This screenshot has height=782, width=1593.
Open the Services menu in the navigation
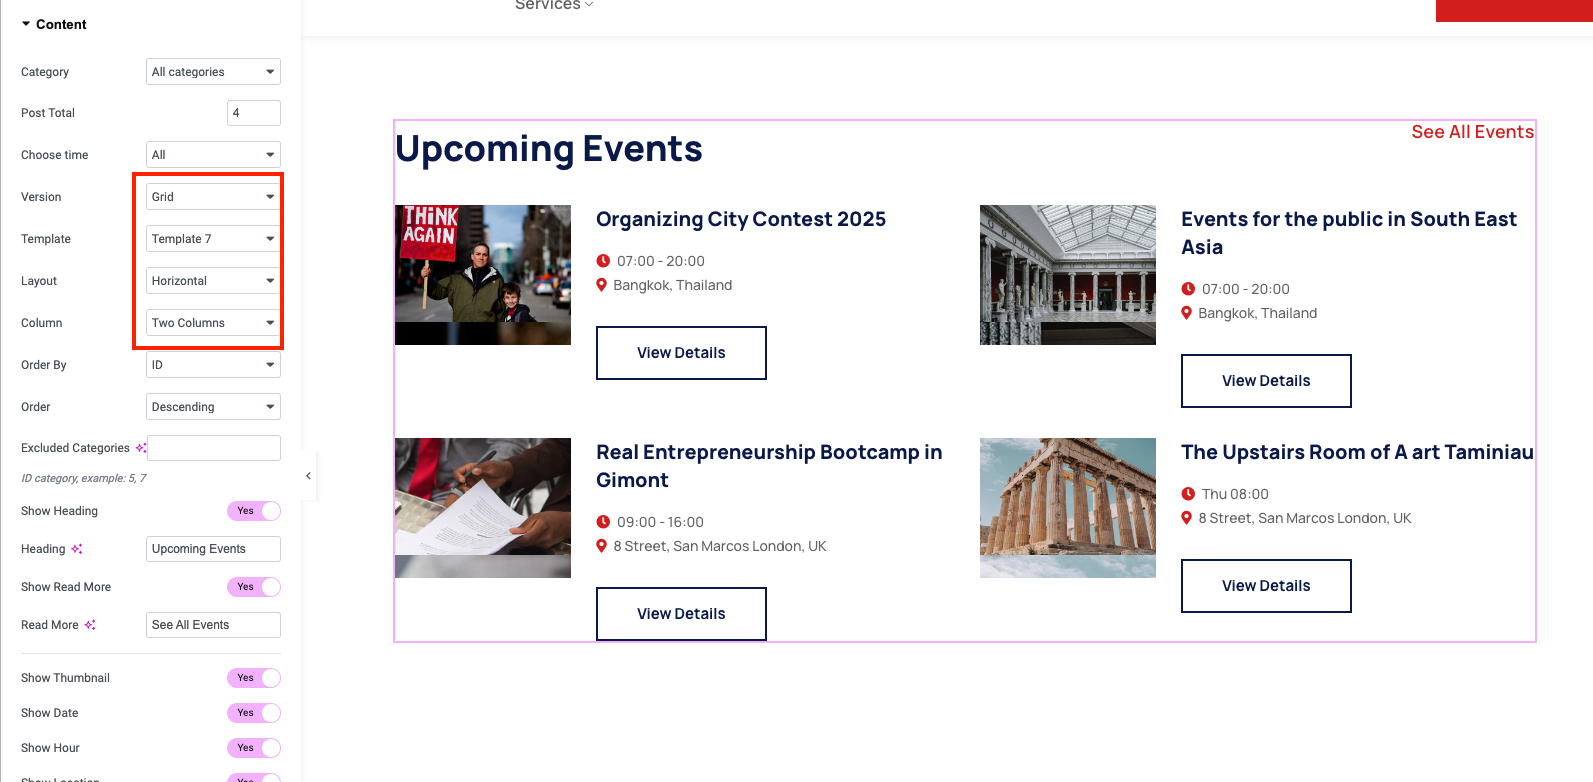point(554,5)
